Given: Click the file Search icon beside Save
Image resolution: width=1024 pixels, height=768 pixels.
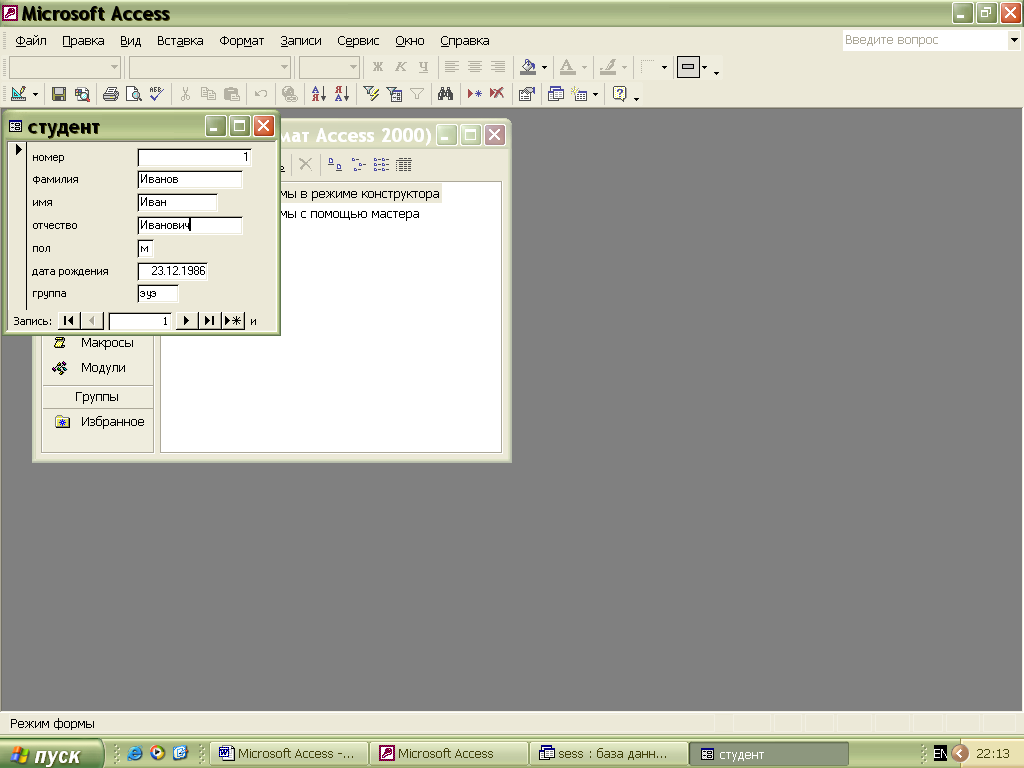Looking at the screenshot, I should (82, 94).
